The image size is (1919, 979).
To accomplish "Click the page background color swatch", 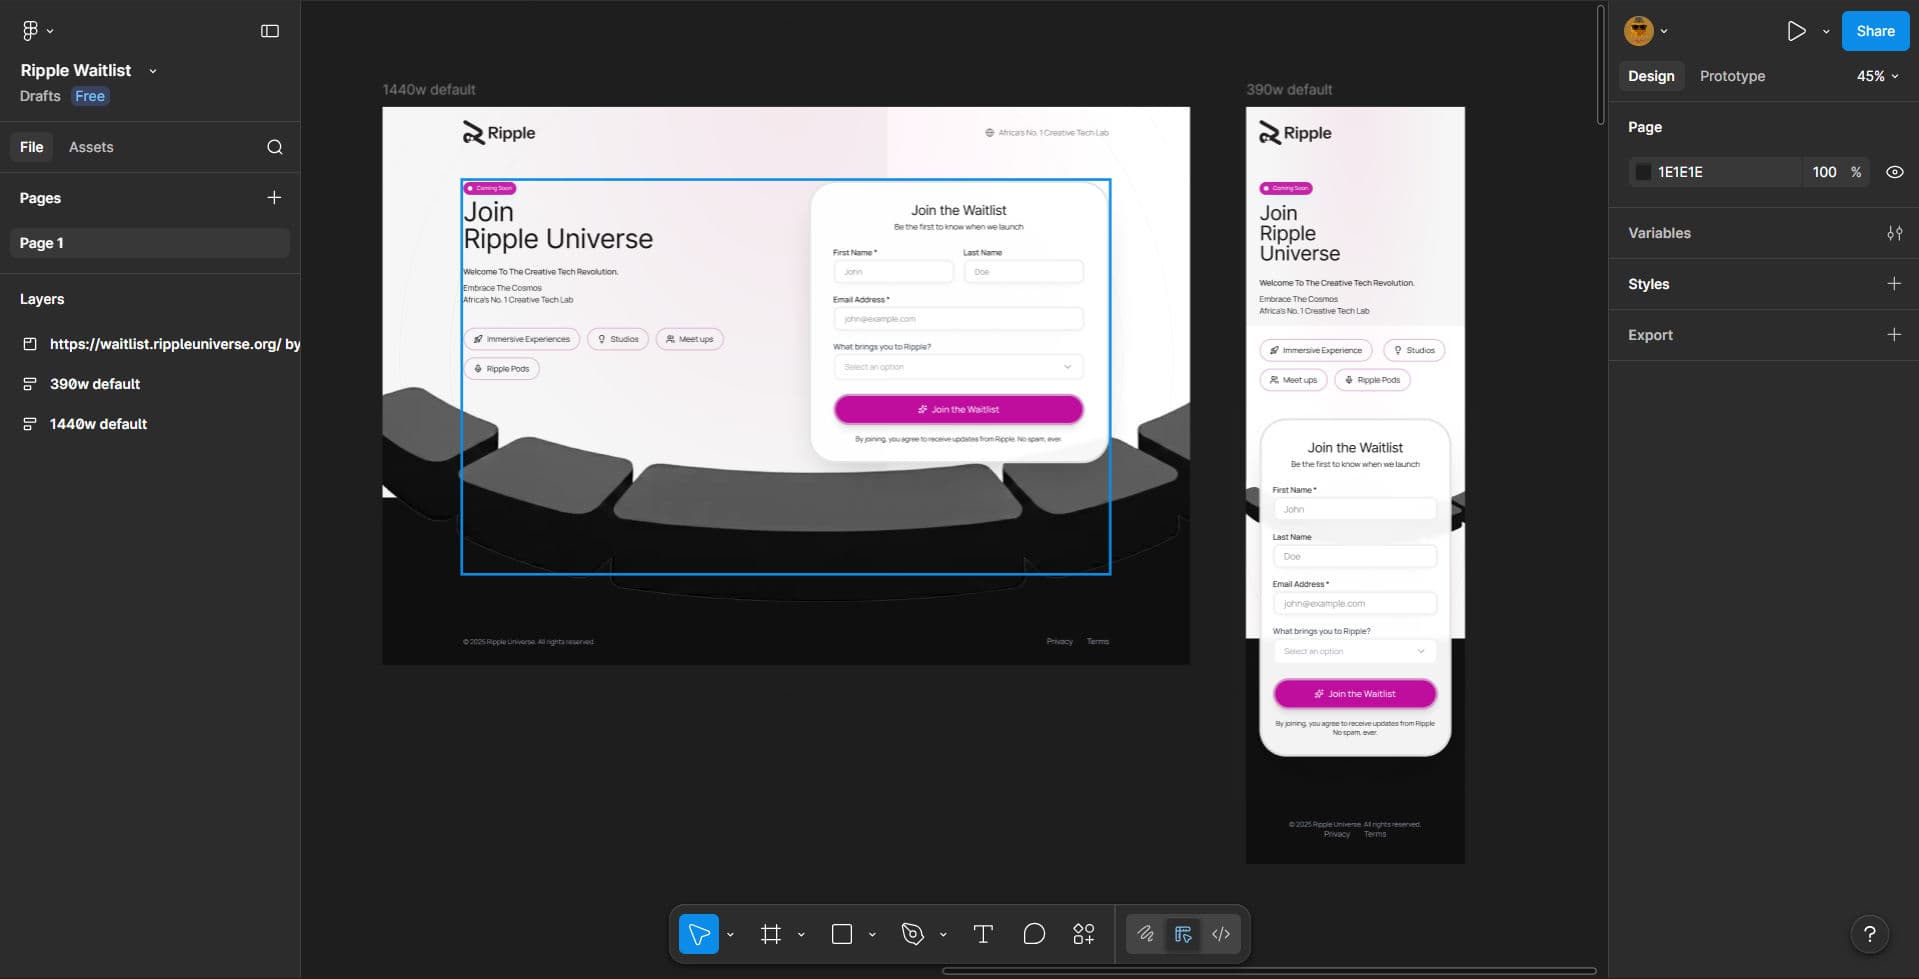I will click(x=1642, y=172).
